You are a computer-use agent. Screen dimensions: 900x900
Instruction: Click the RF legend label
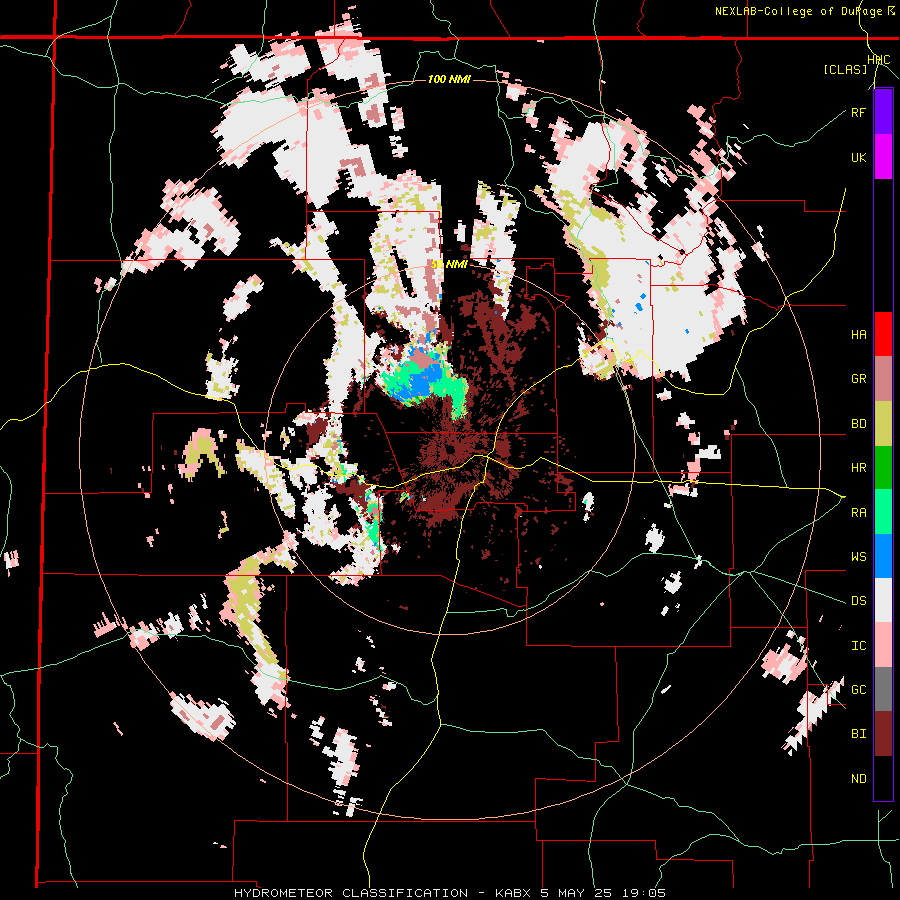click(858, 112)
